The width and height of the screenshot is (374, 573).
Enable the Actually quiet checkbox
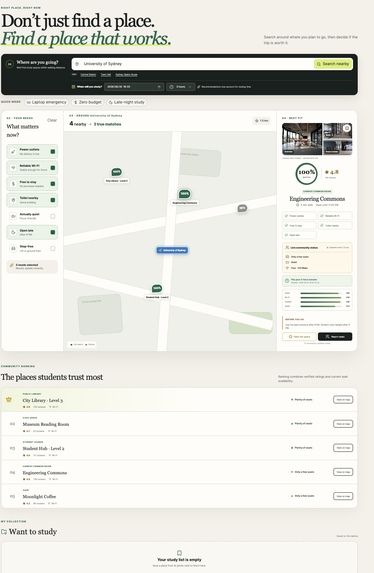tap(53, 216)
